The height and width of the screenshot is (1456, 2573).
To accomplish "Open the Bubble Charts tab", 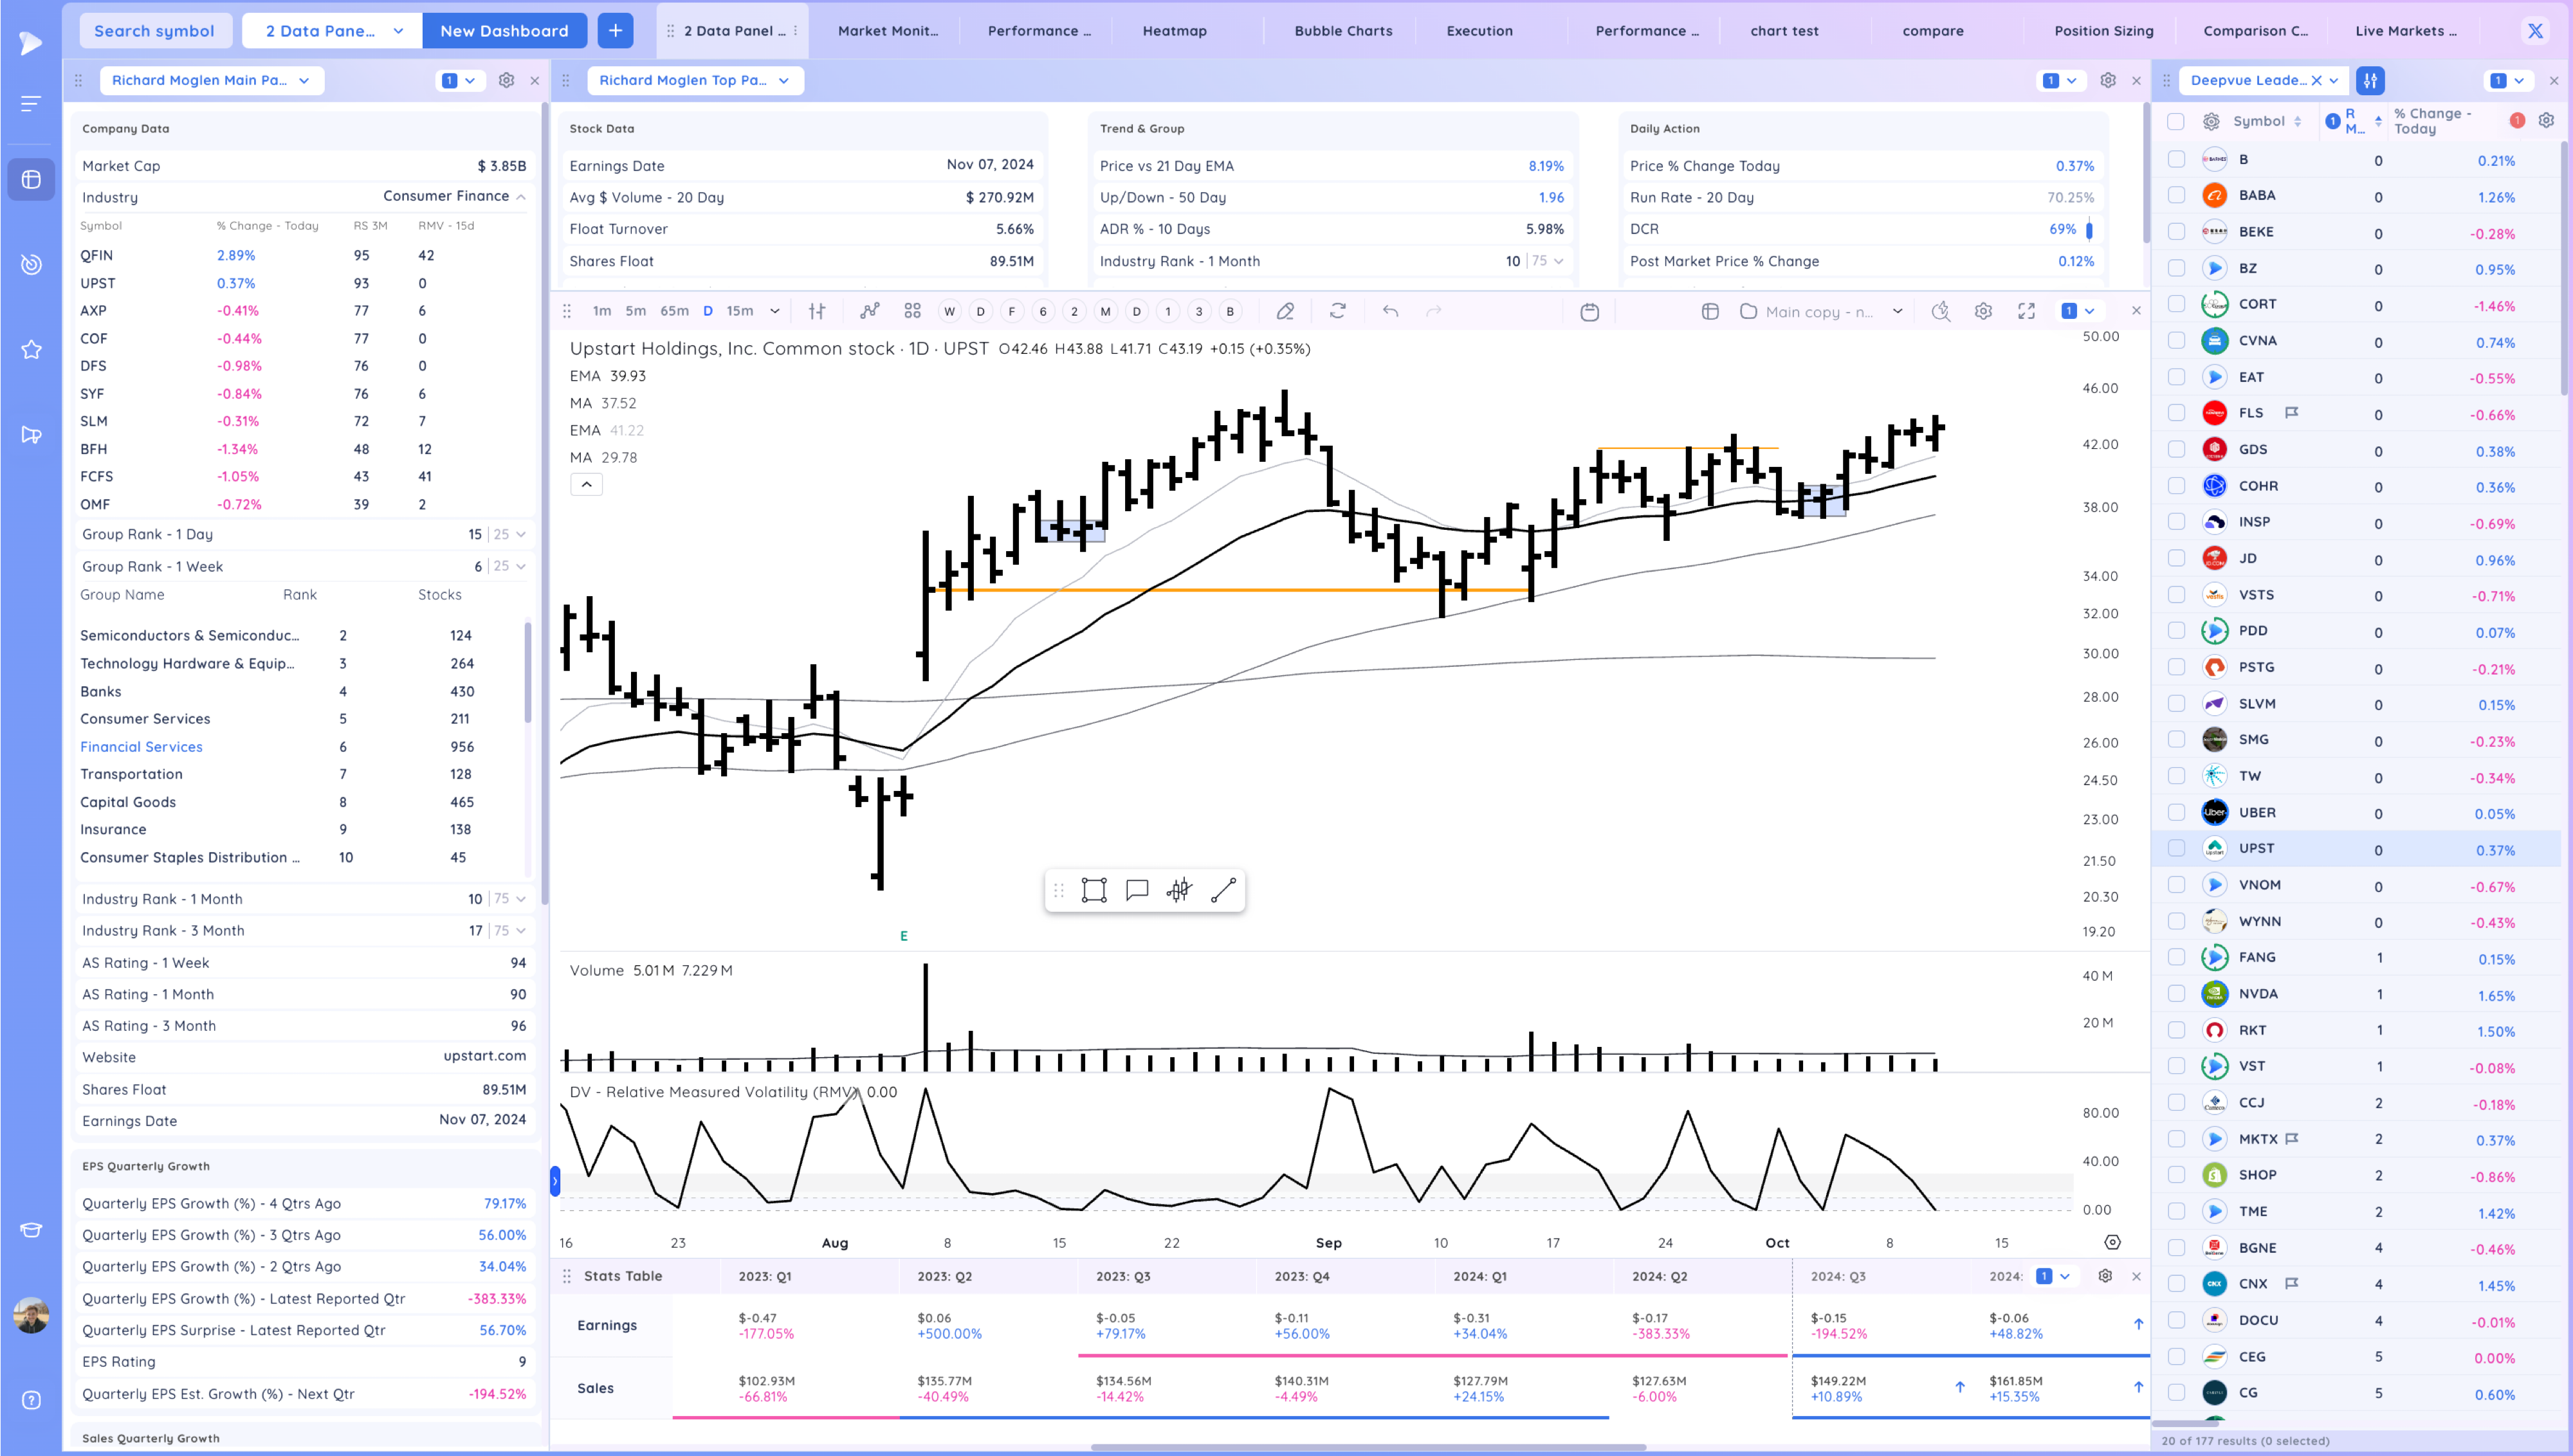I will 1343,31.
